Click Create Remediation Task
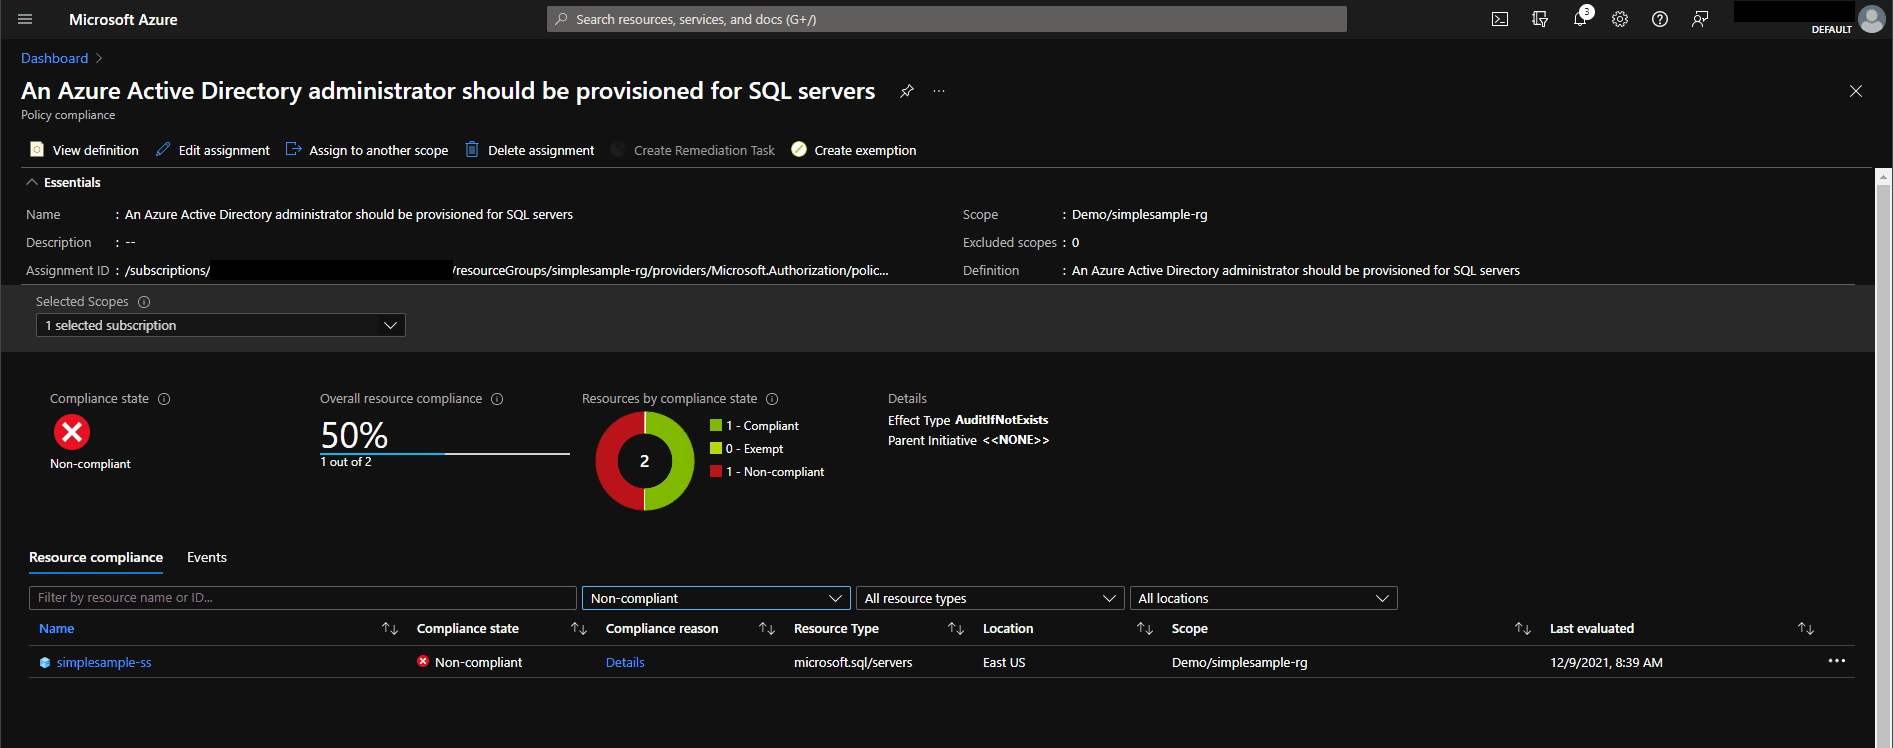Image resolution: width=1893 pixels, height=748 pixels. [693, 150]
